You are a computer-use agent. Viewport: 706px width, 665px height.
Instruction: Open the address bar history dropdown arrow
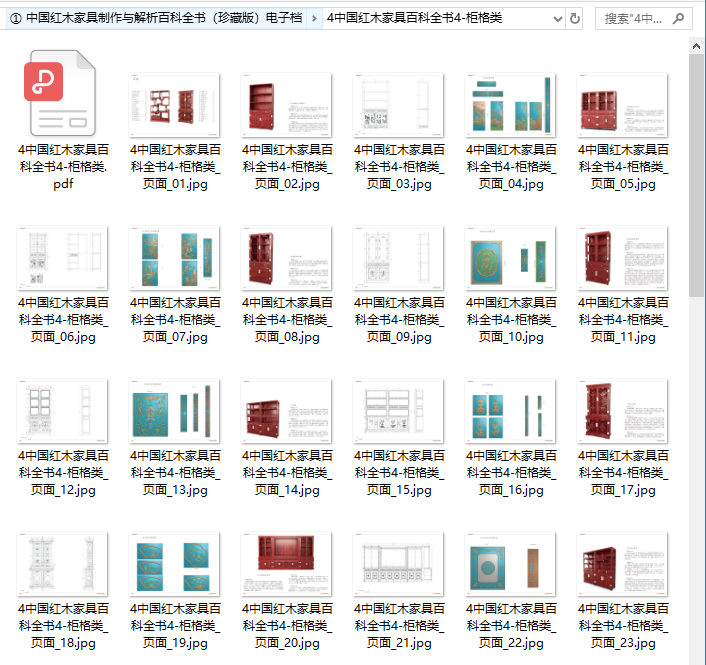point(557,19)
